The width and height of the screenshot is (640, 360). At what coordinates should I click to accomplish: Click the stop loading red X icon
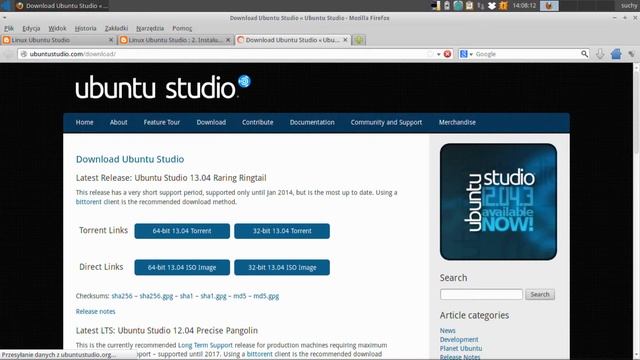click(x=447, y=54)
